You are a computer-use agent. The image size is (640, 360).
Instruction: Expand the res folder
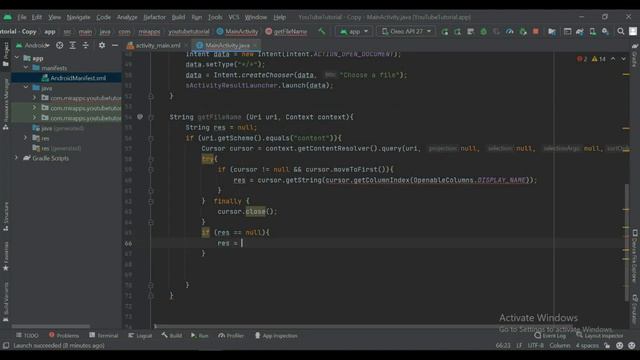[x=26, y=138]
